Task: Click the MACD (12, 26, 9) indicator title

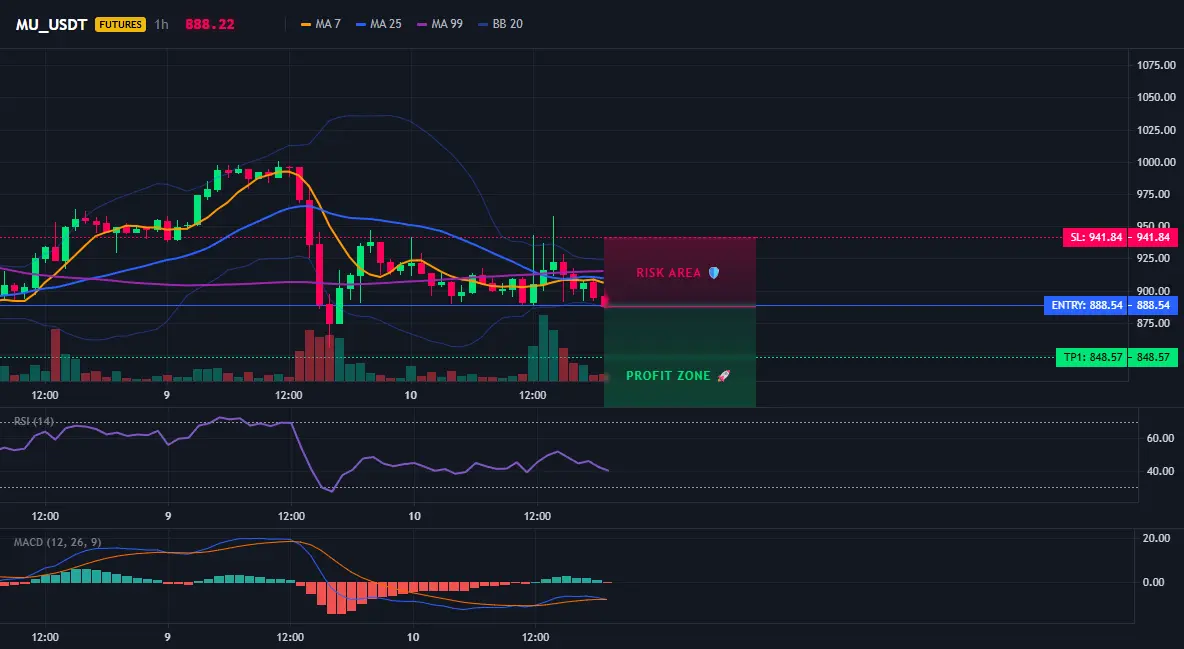Action: pos(57,542)
